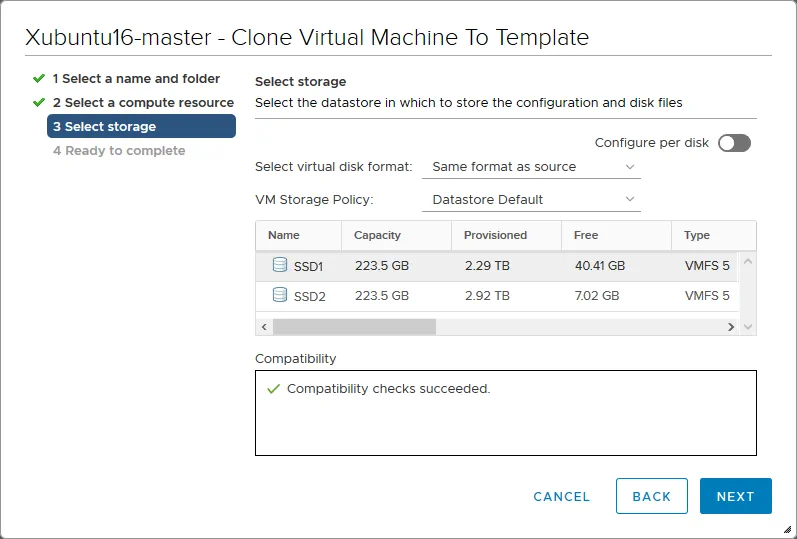Viewport: 797px width, 539px height.
Task: Click the table scroll right arrow
Action: point(731,327)
